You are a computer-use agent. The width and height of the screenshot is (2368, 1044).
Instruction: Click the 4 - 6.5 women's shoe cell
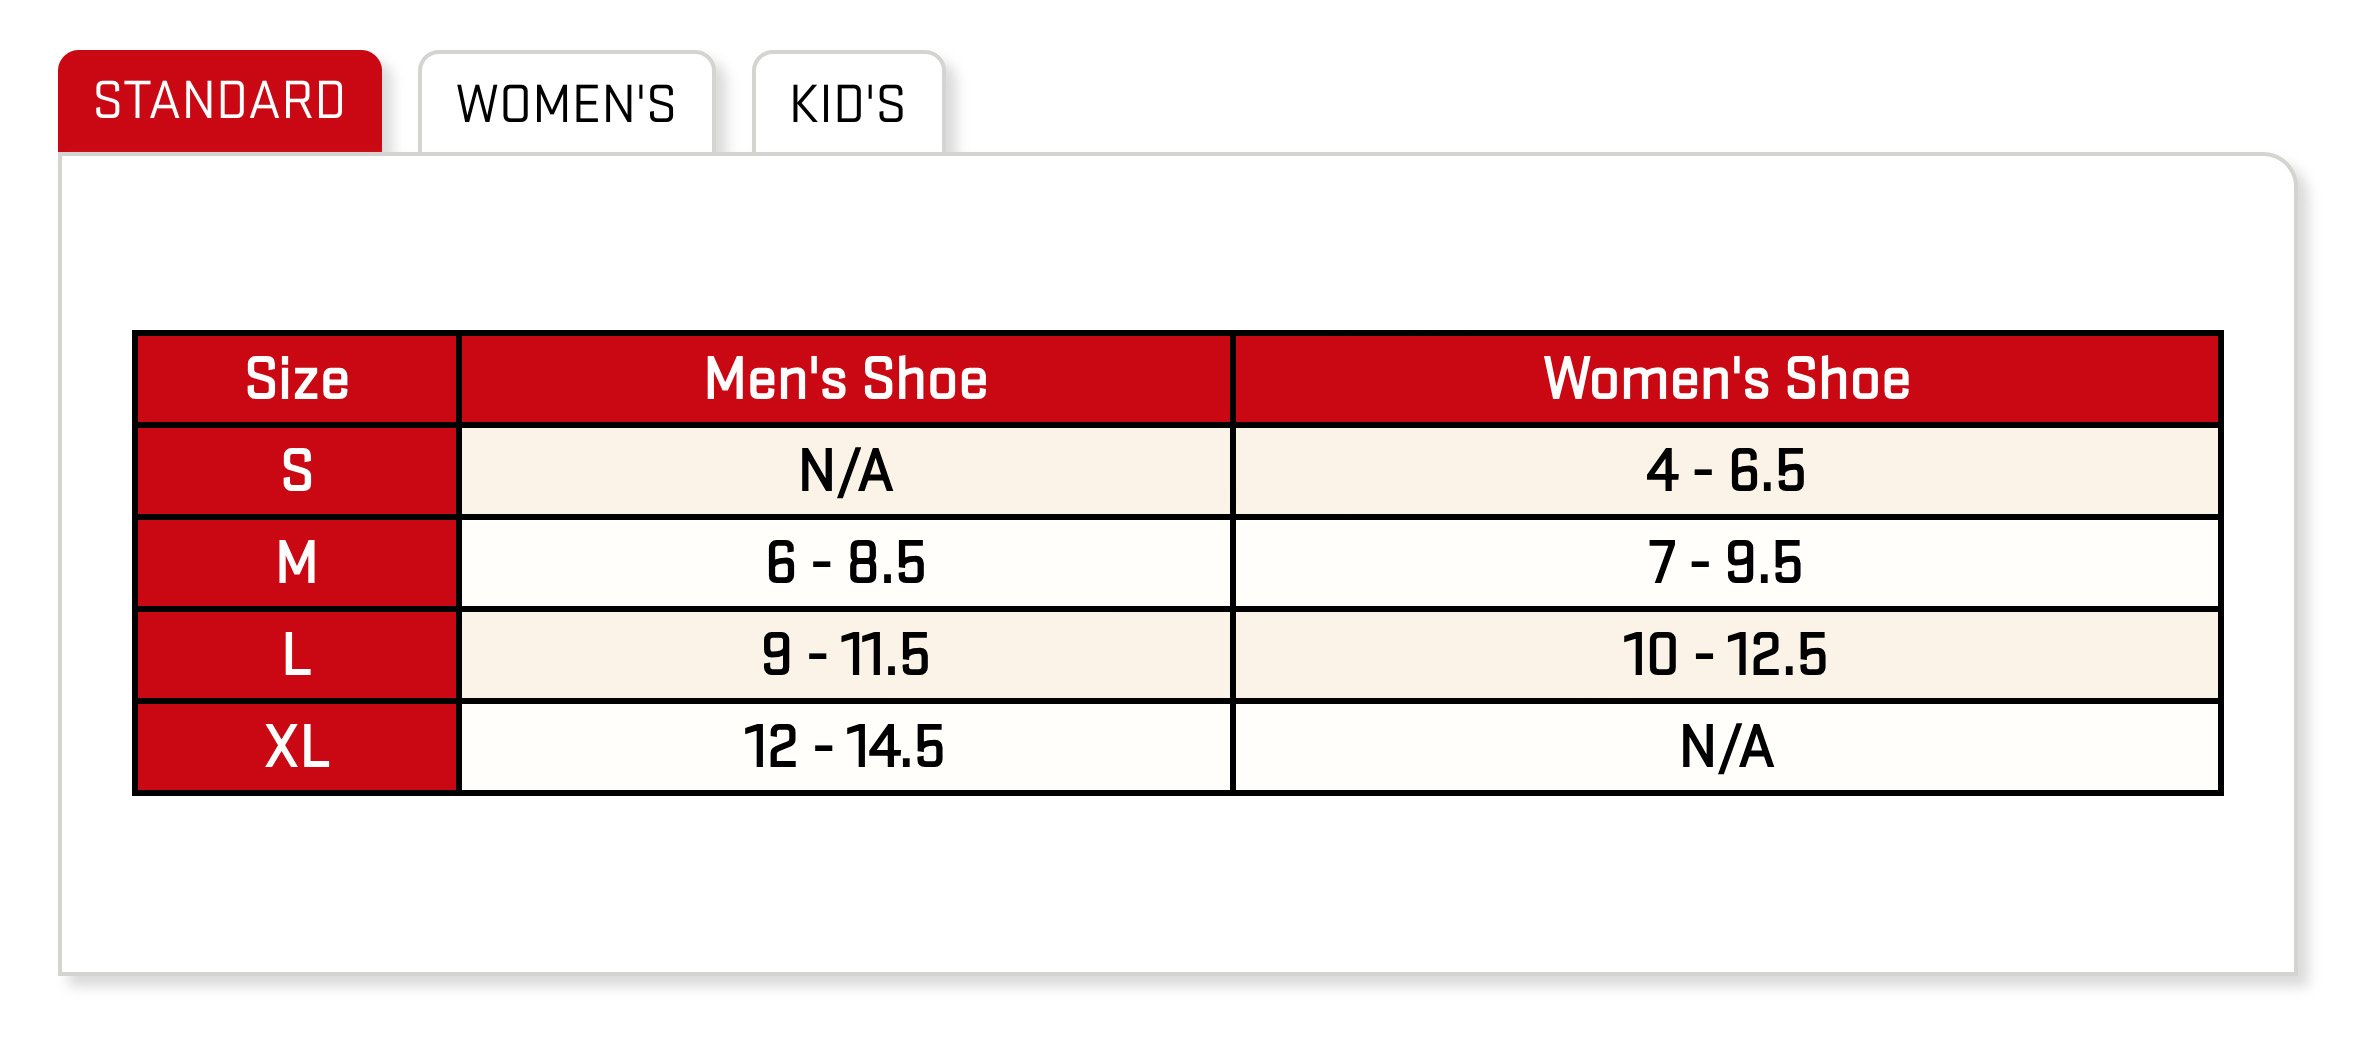[1727, 471]
